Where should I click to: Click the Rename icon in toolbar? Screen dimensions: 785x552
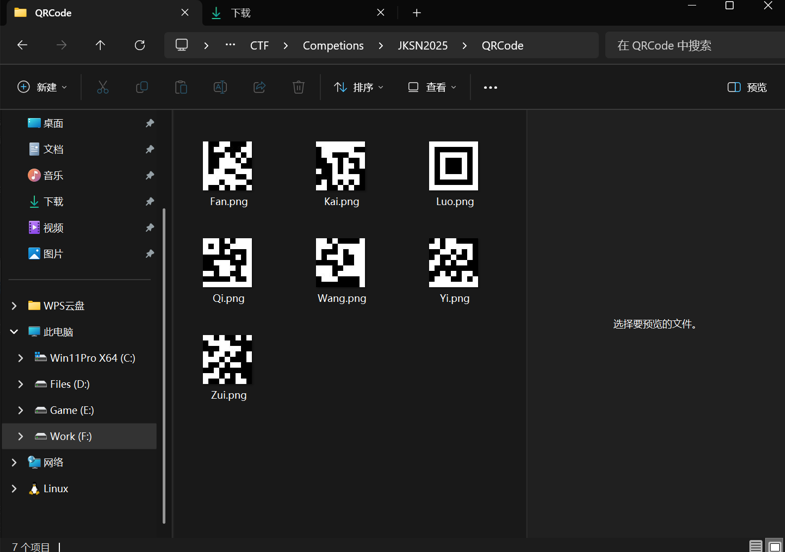click(220, 88)
